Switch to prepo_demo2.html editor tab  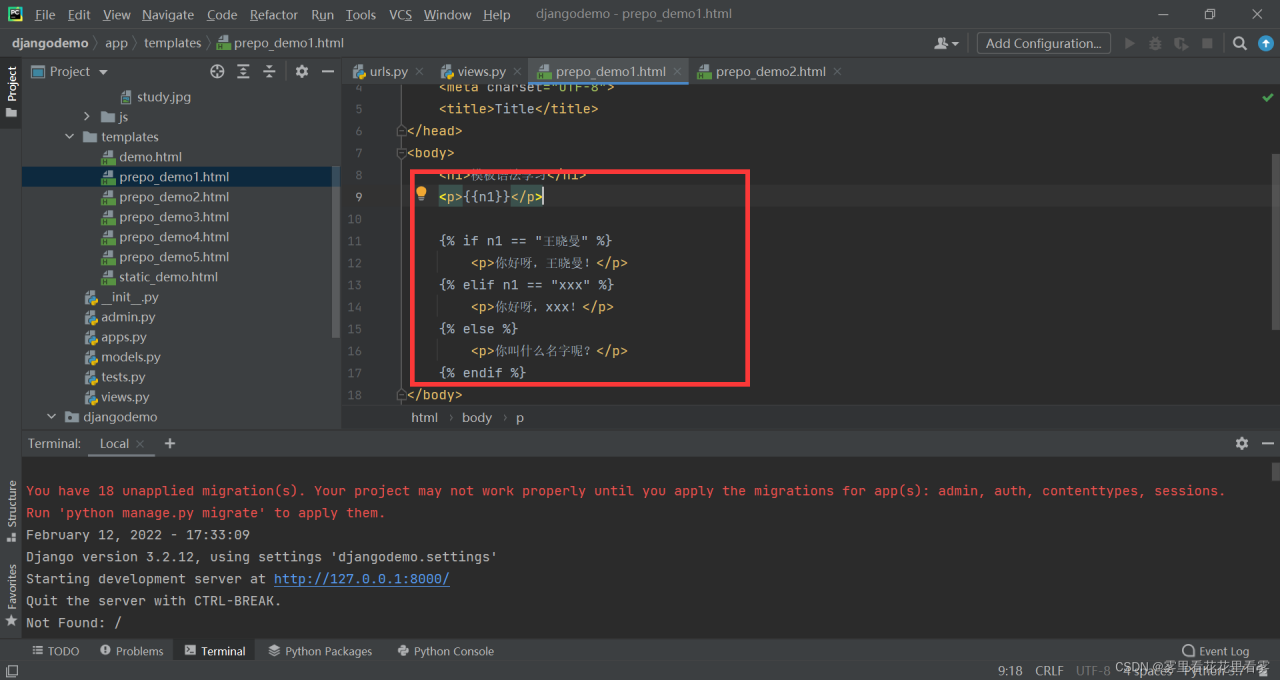click(x=769, y=72)
